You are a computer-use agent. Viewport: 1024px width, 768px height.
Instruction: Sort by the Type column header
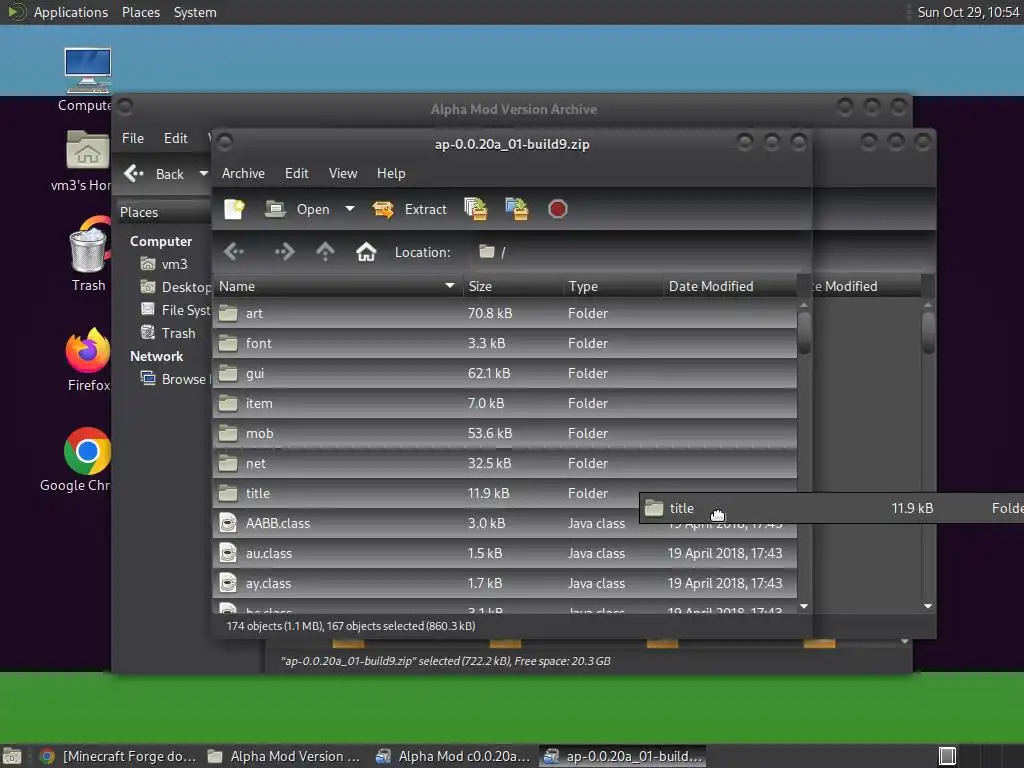pos(613,286)
